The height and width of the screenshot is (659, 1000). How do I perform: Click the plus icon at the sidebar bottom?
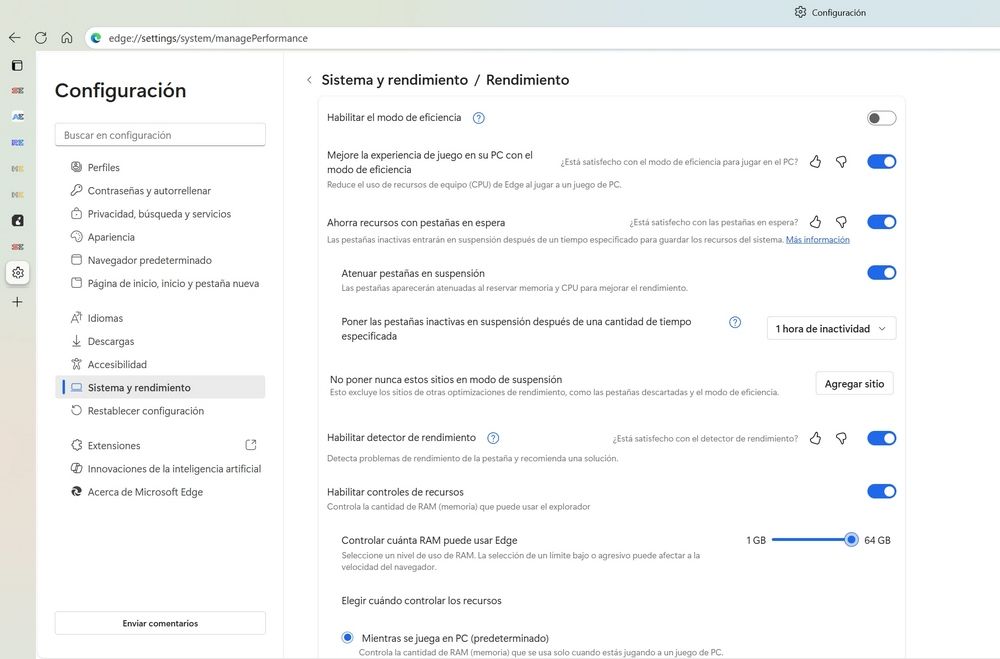point(16,300)
